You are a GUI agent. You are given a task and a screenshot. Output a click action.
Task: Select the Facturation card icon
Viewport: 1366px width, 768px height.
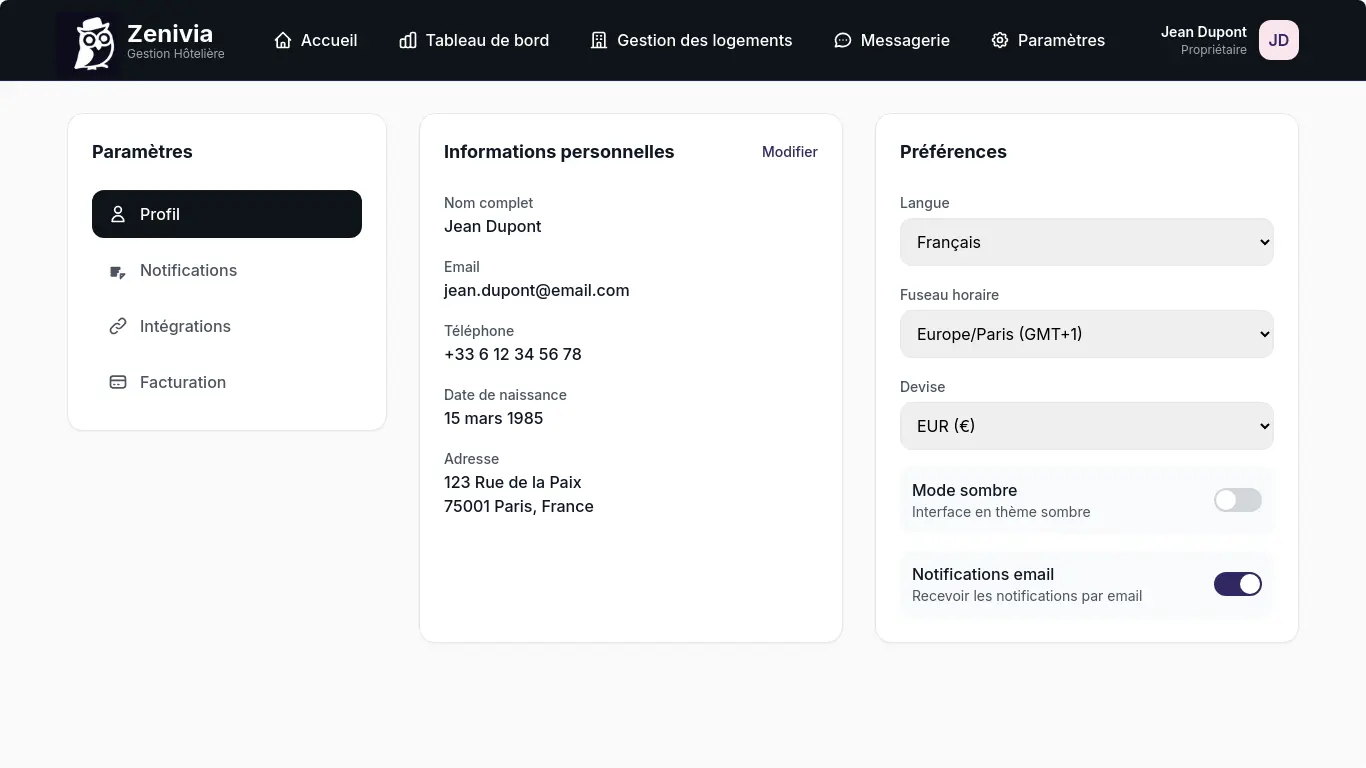117,382
